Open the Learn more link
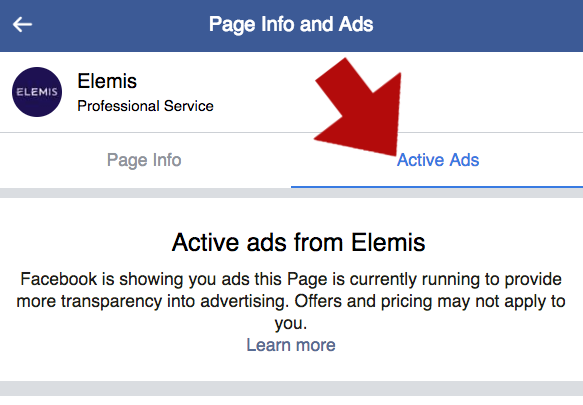 coord(291,345)
